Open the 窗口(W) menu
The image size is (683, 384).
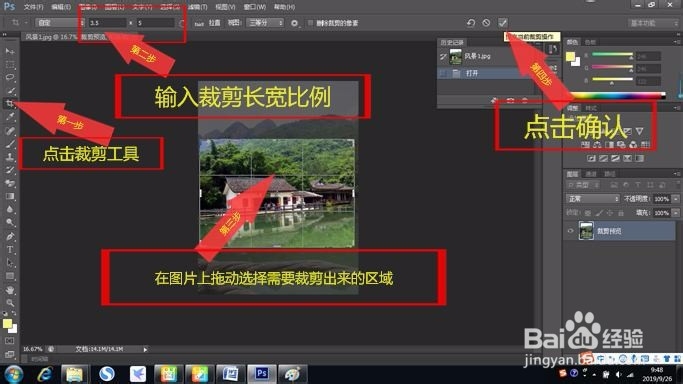(x=254, y=7)
